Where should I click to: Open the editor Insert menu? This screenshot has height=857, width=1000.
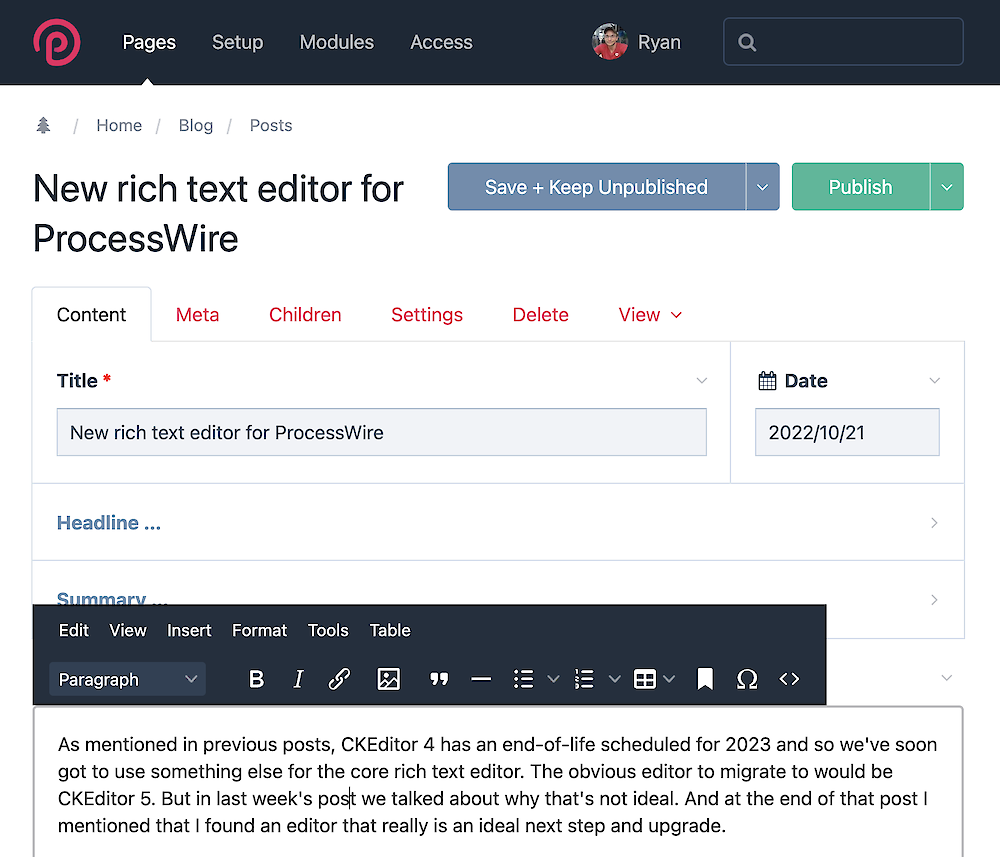pos(189,630)
